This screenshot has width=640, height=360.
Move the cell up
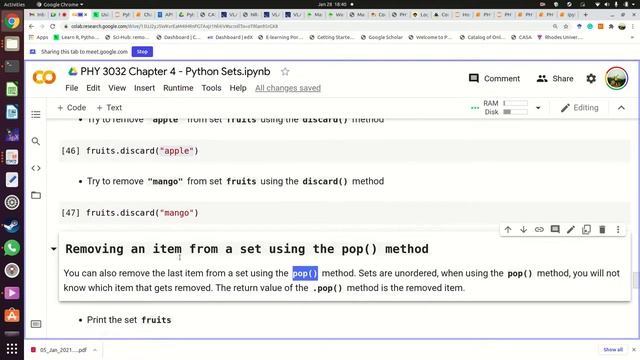point(508,229)
